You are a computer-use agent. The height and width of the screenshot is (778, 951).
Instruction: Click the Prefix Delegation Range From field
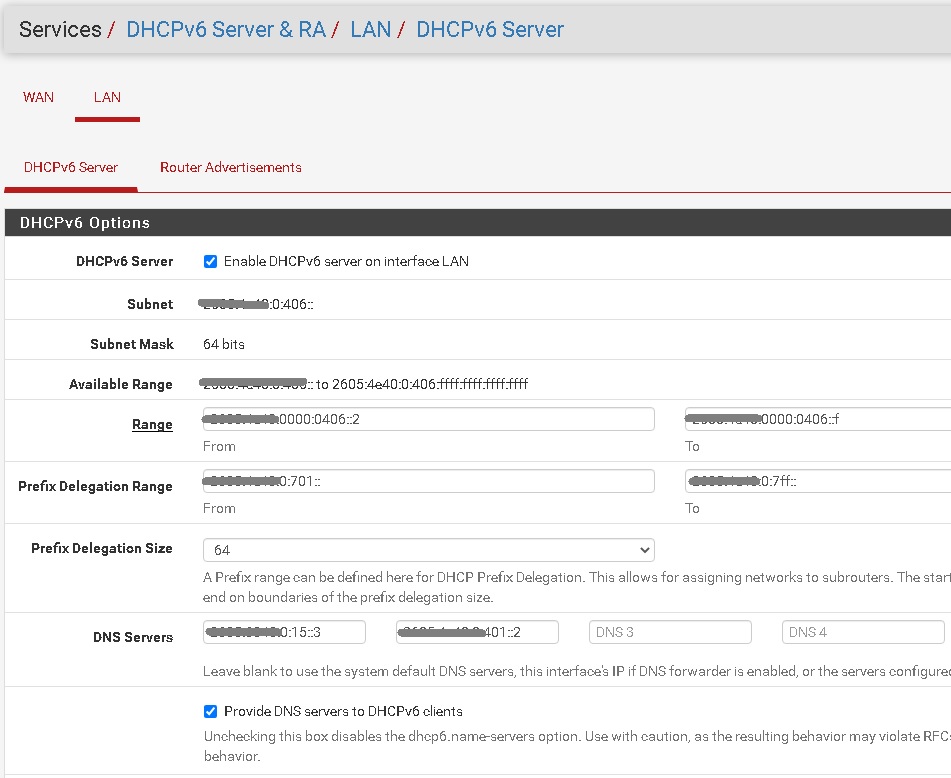[x=428, y=480]
